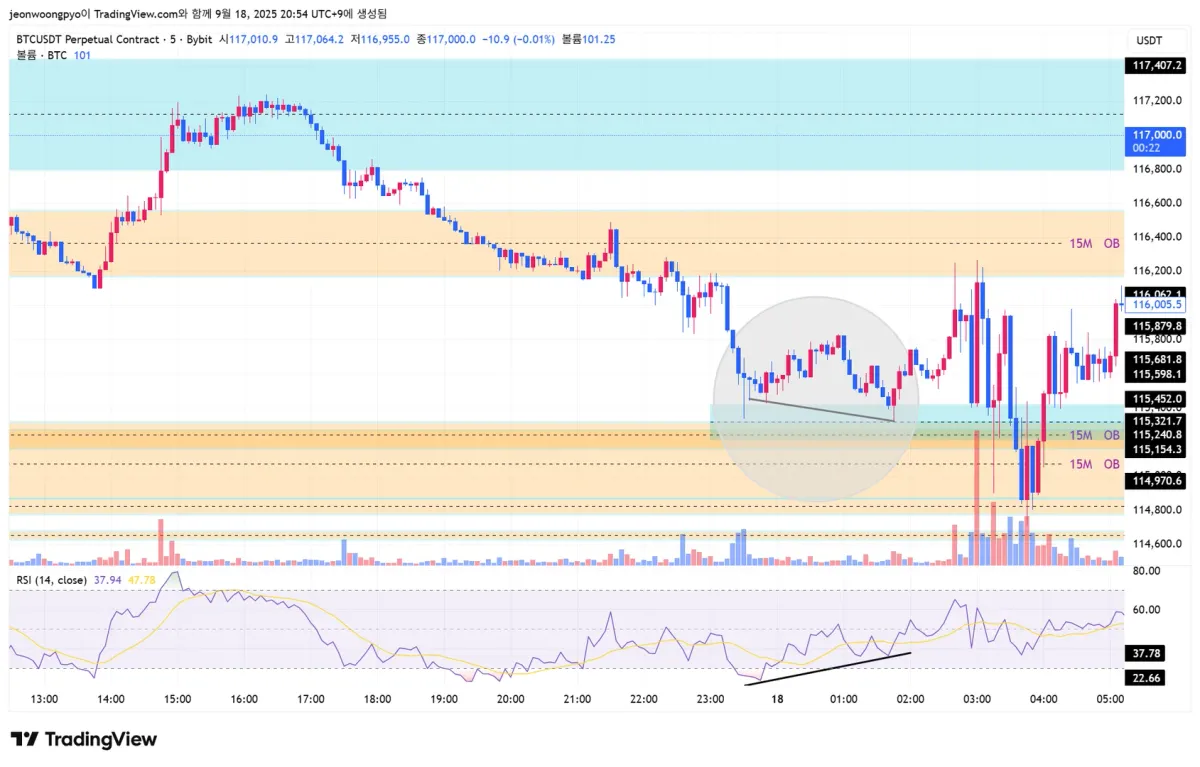Click the 15:00 label on the time axis

177,700
